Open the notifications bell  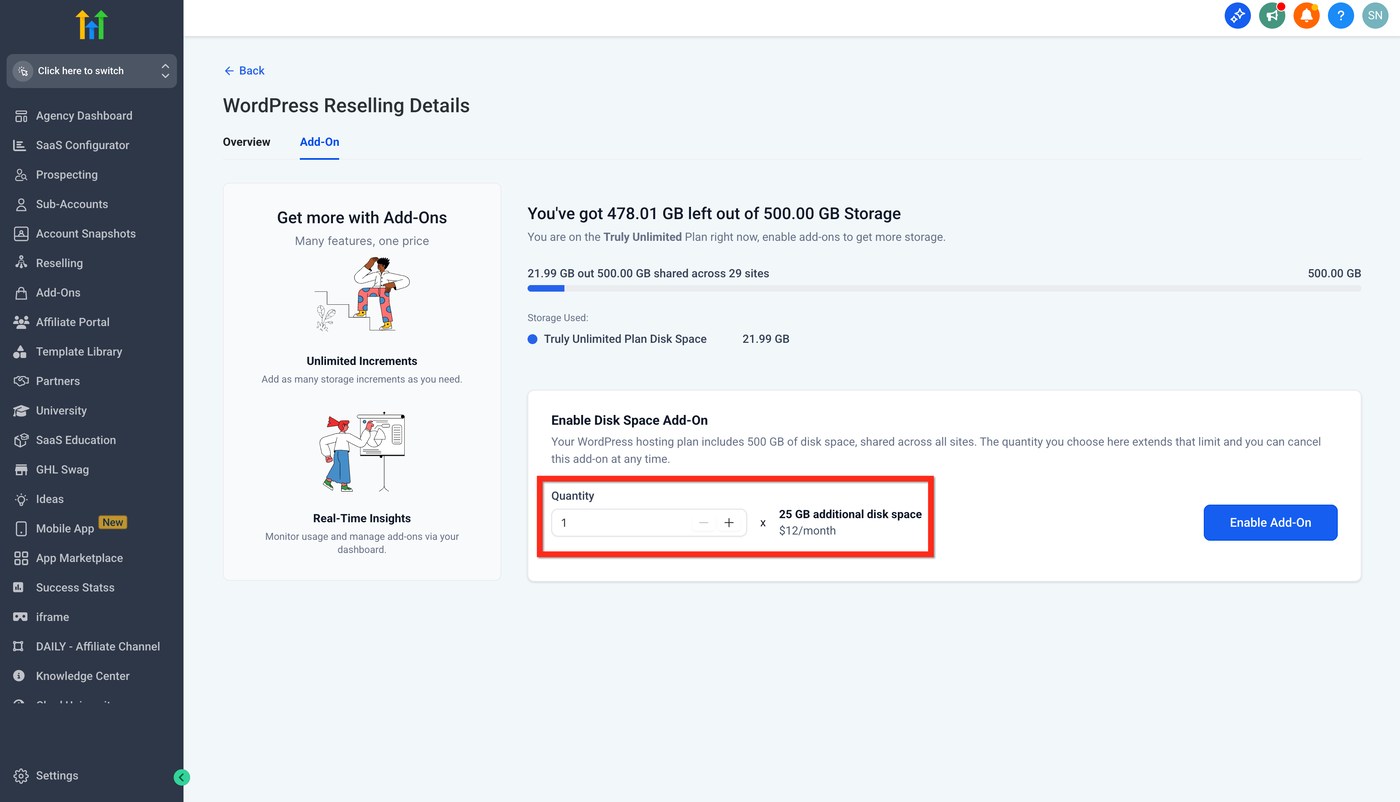pyautogui.click(x=1306, y=16)
